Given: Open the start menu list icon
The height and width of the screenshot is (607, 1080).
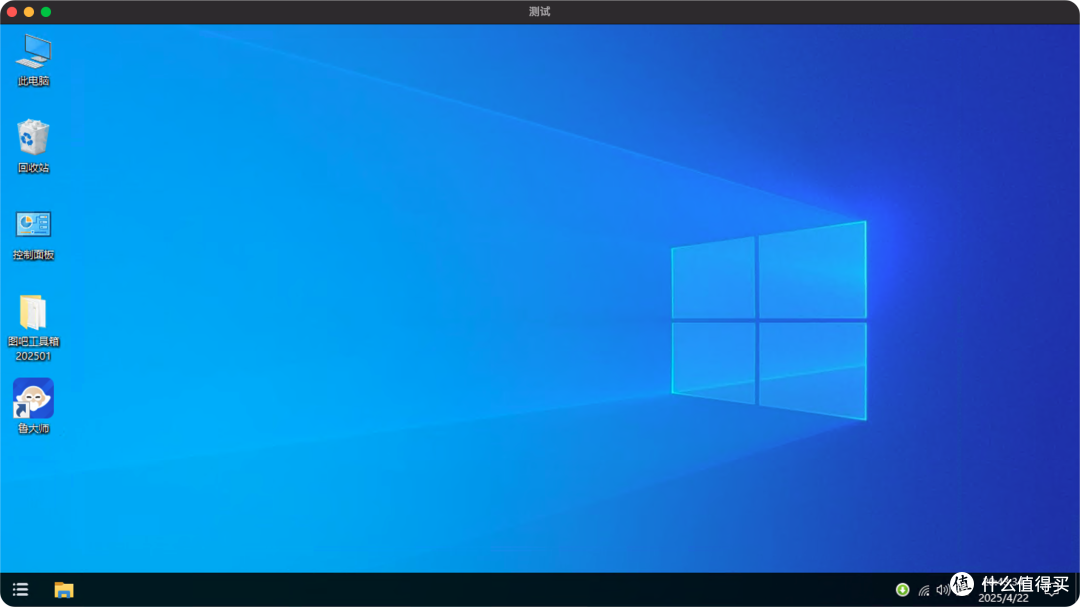Looking at the screenshot, I should pos(21,590).
